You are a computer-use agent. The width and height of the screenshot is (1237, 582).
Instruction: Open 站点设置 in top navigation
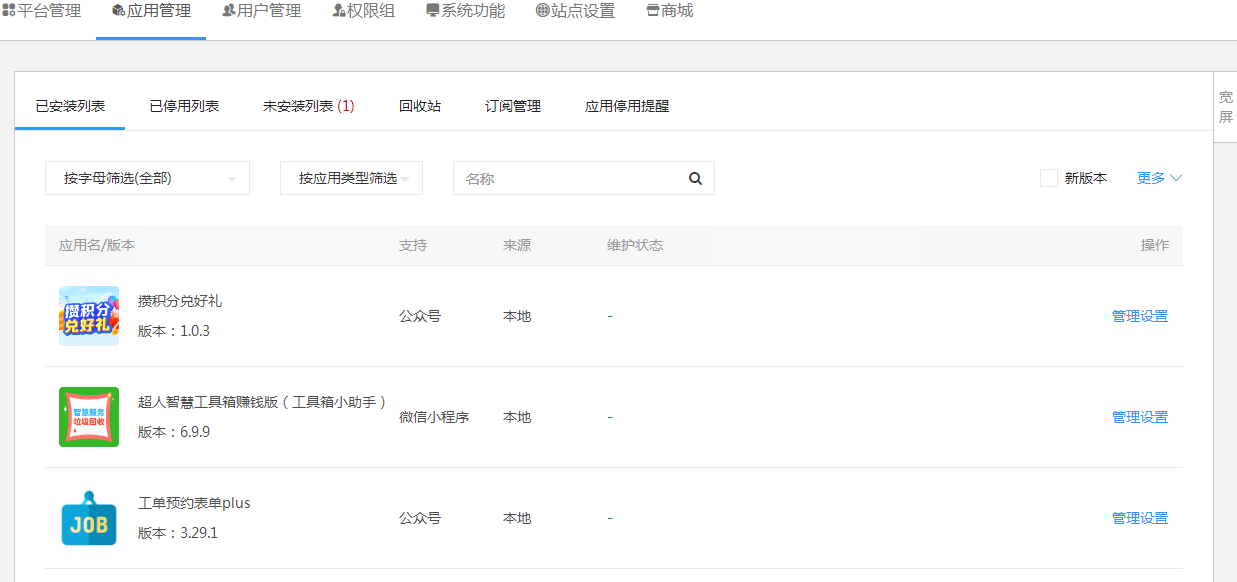pos(575,12)
